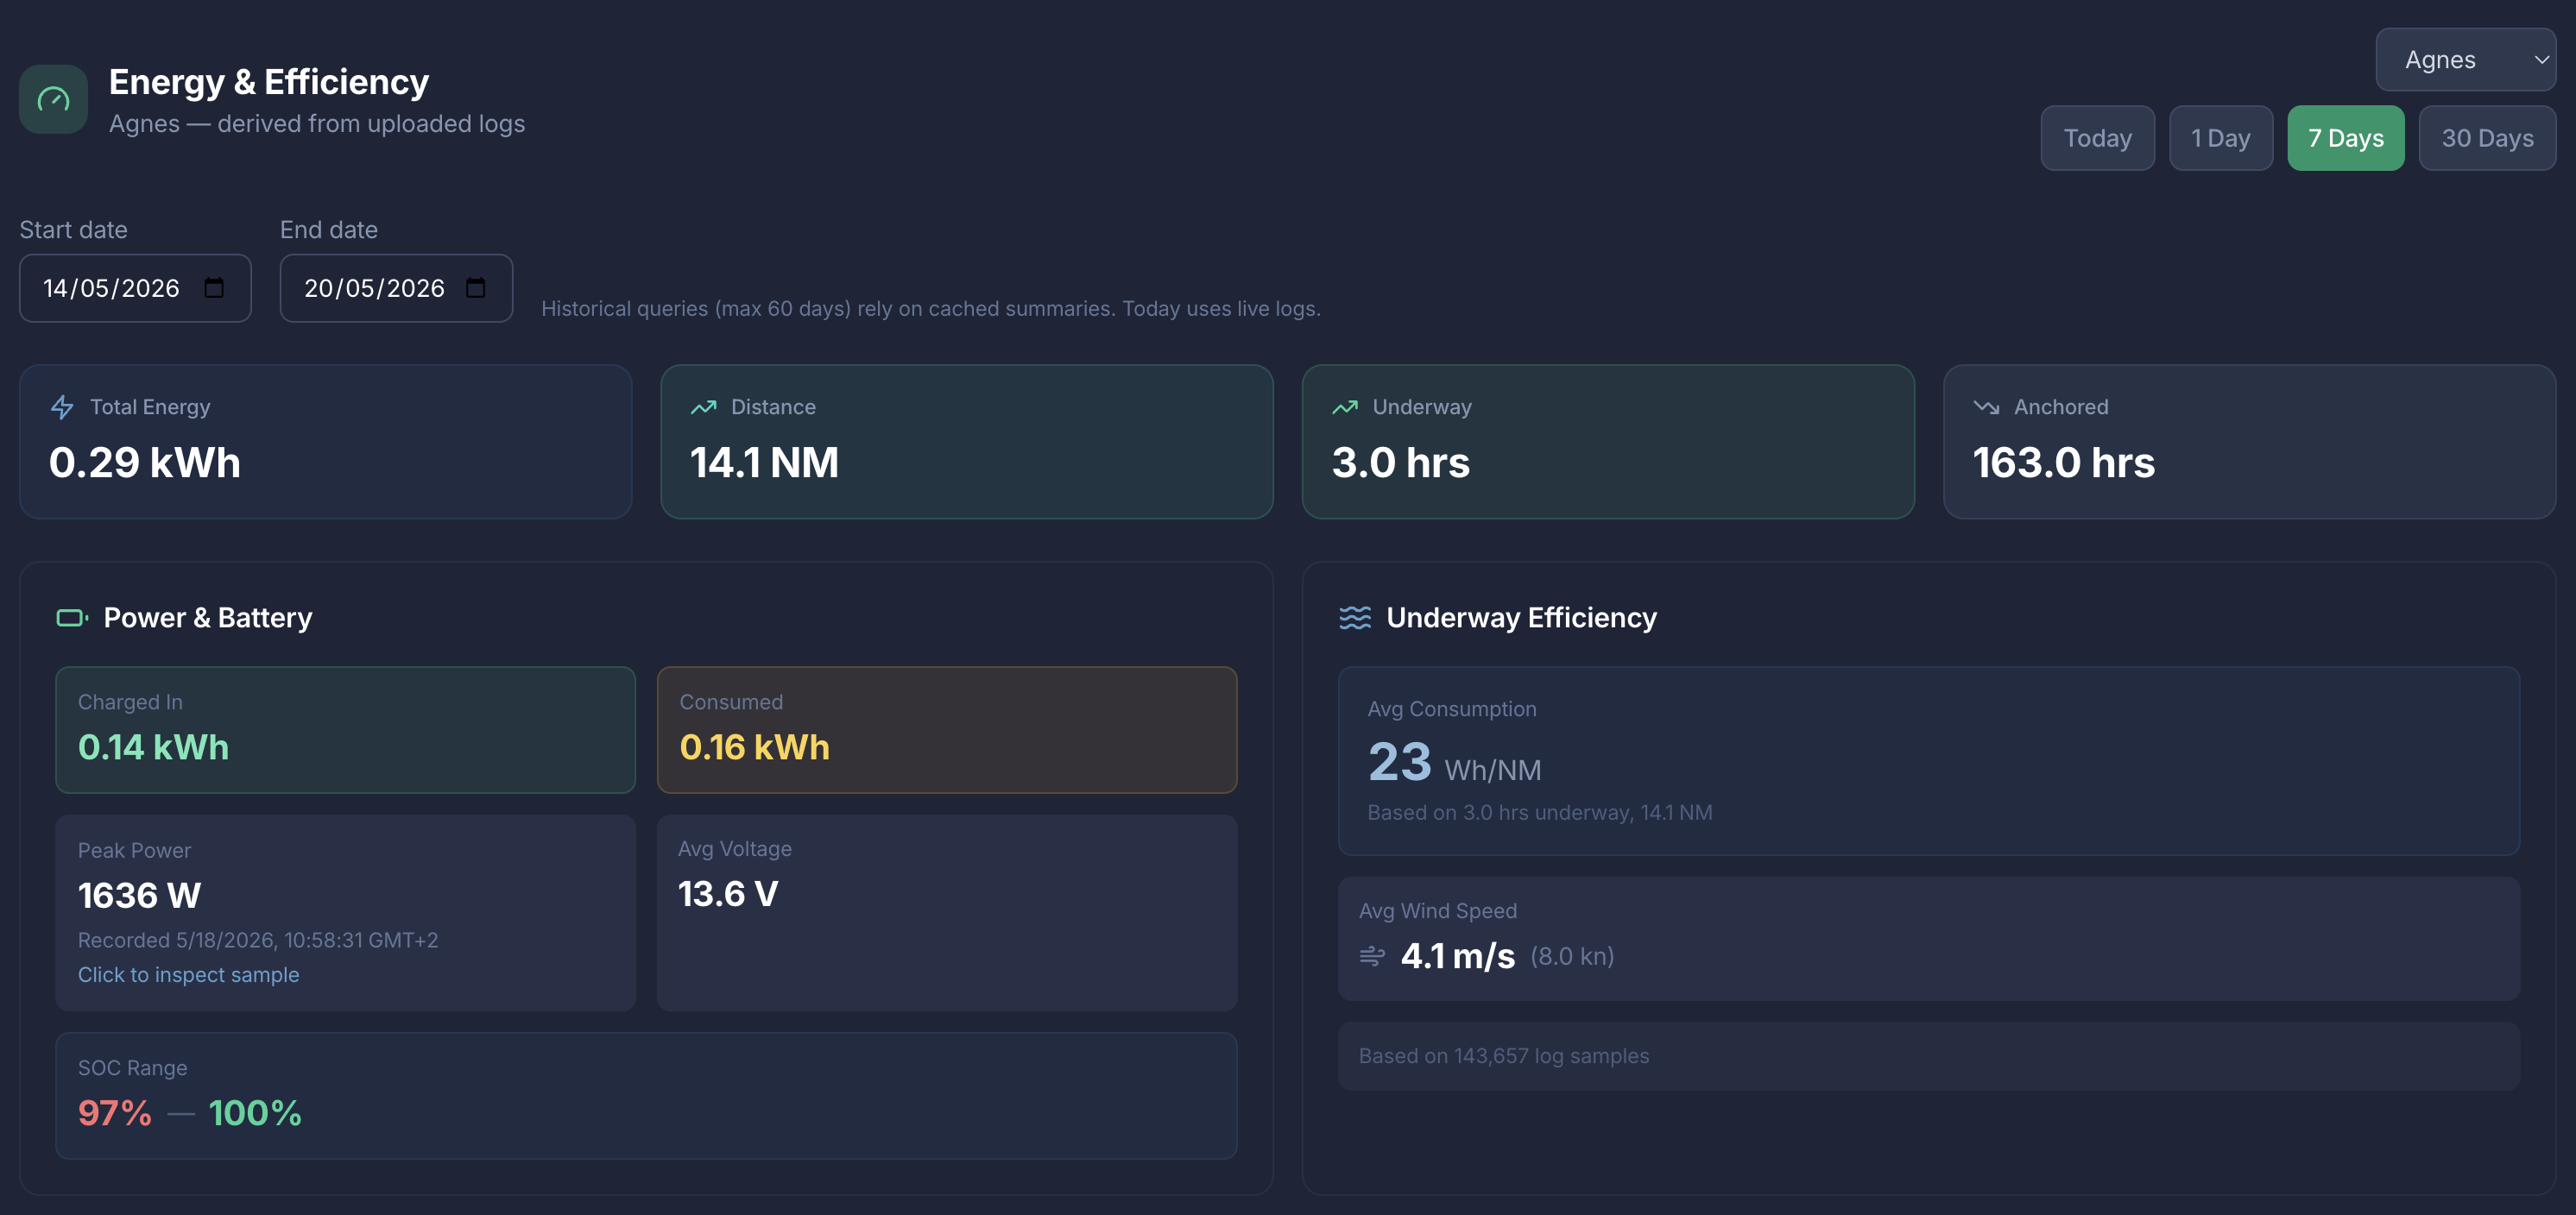Click the Energy & Efficiency gauge icon
Image resolution: width=2576 pixels, height=1215 pixels.
point(53,99)
